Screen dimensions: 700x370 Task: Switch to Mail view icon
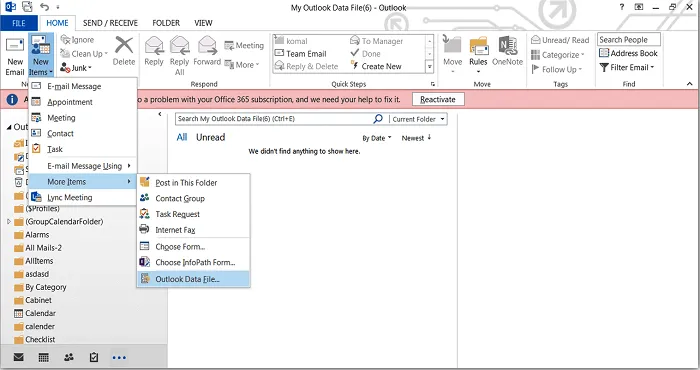coord(18,357)
